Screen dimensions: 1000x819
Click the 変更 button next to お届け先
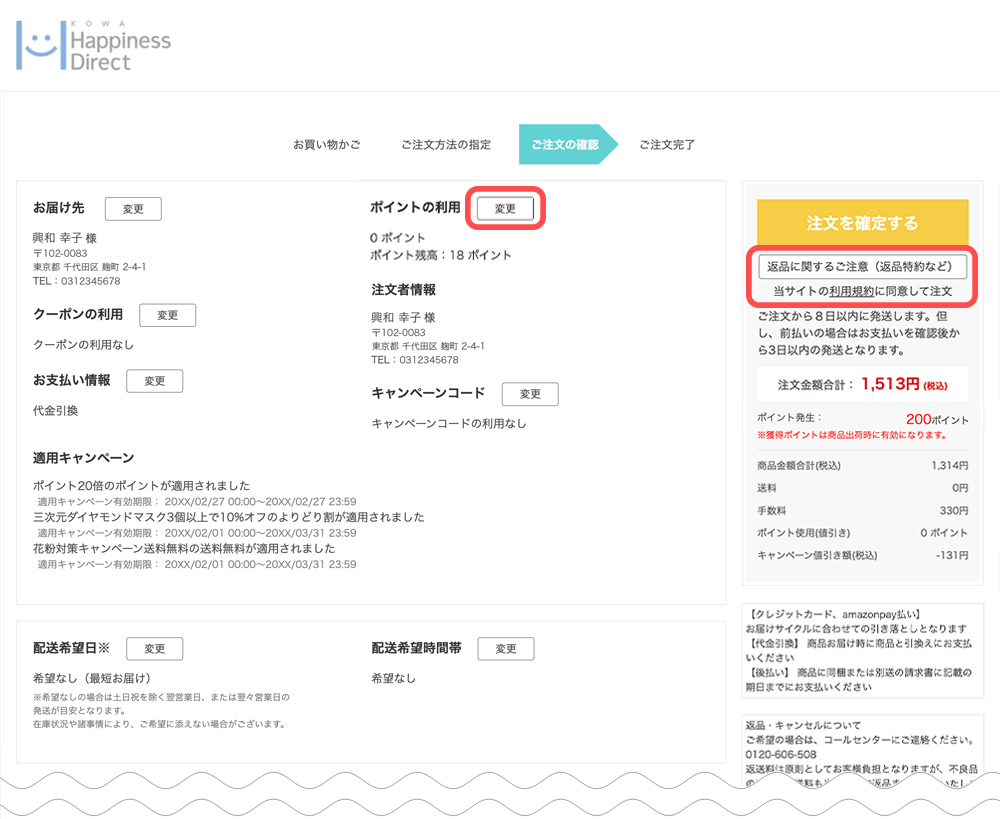click(133, 209)
